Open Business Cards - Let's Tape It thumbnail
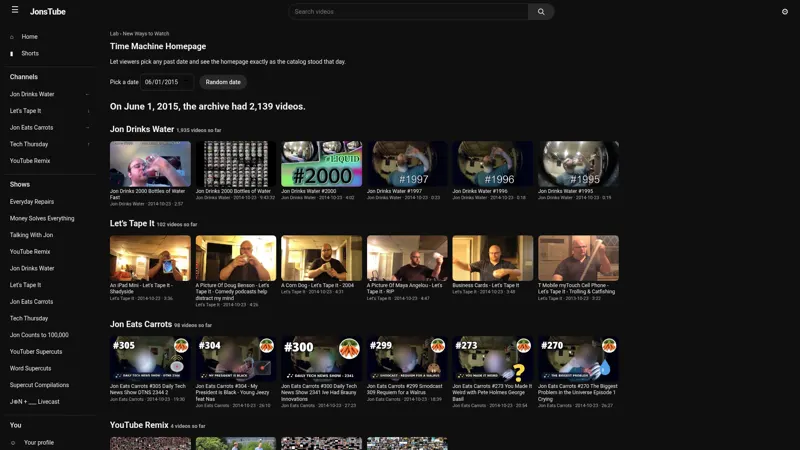This screenshot has width=800, height=450. 493,258
